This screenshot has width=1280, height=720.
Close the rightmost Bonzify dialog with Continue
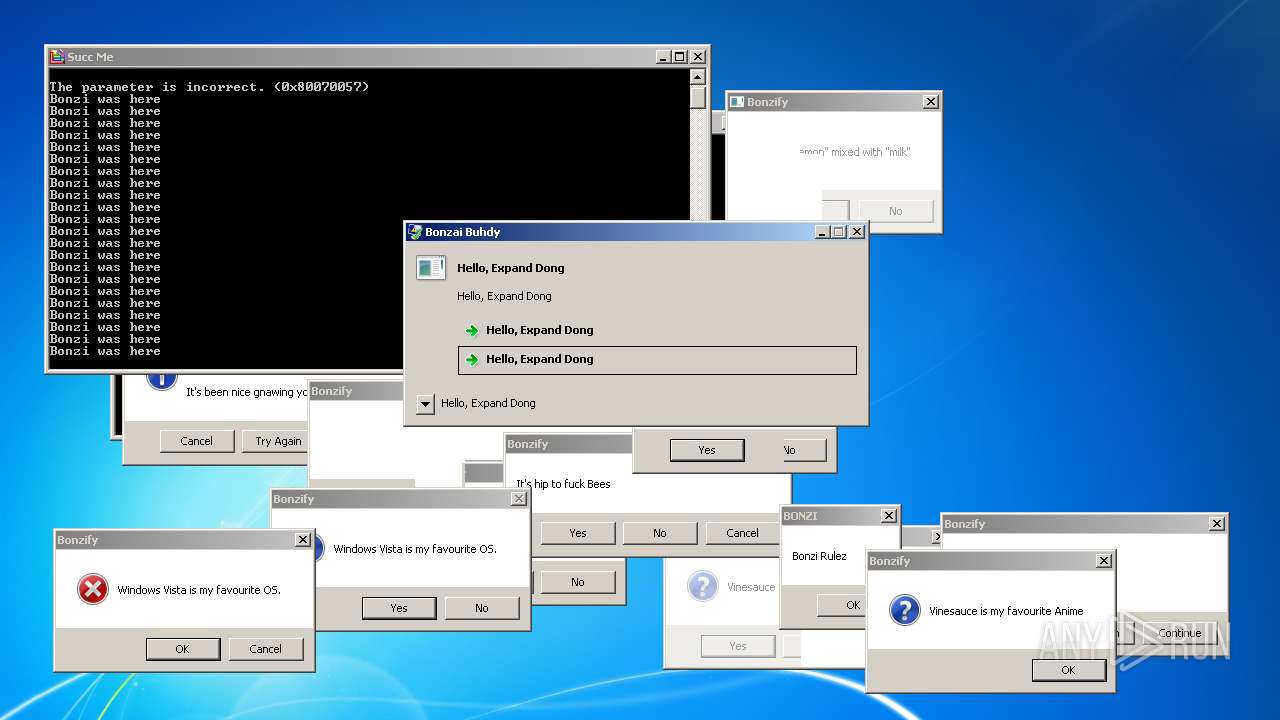(x=1217, y=524)
